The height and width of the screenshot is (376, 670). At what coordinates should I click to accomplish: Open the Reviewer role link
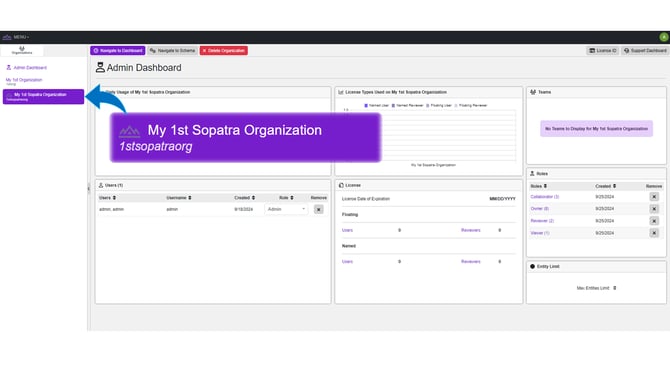coord(542,221)
